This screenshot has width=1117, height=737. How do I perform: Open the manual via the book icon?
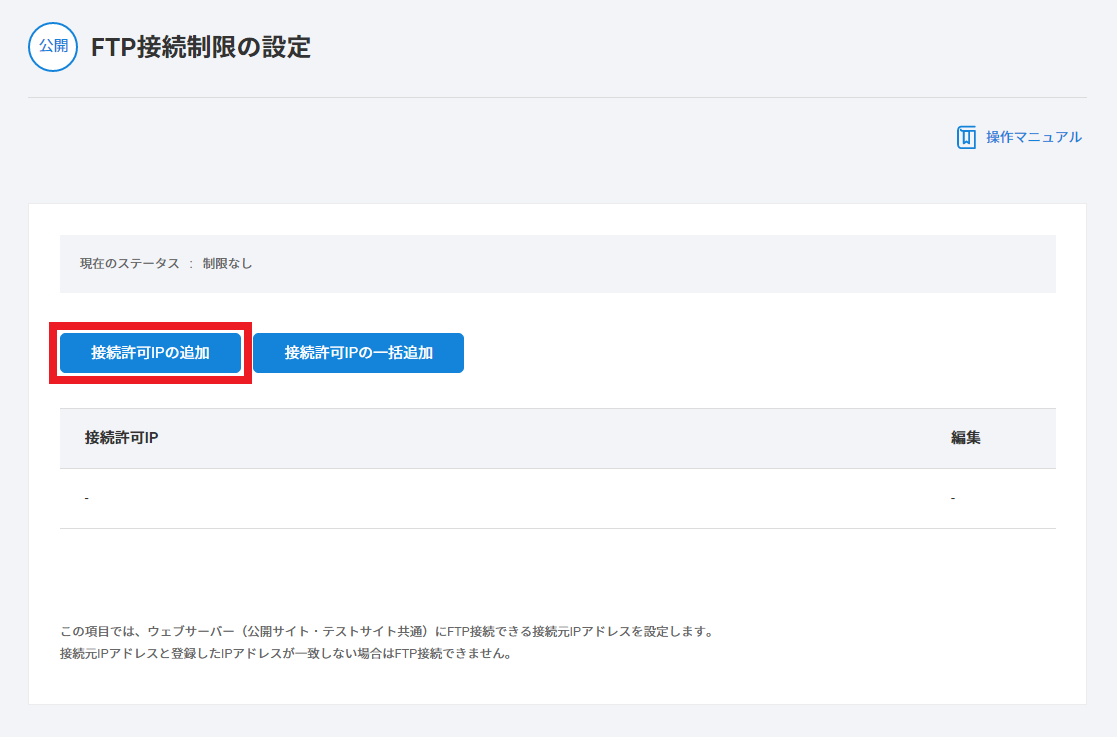[x=966, y=137]
